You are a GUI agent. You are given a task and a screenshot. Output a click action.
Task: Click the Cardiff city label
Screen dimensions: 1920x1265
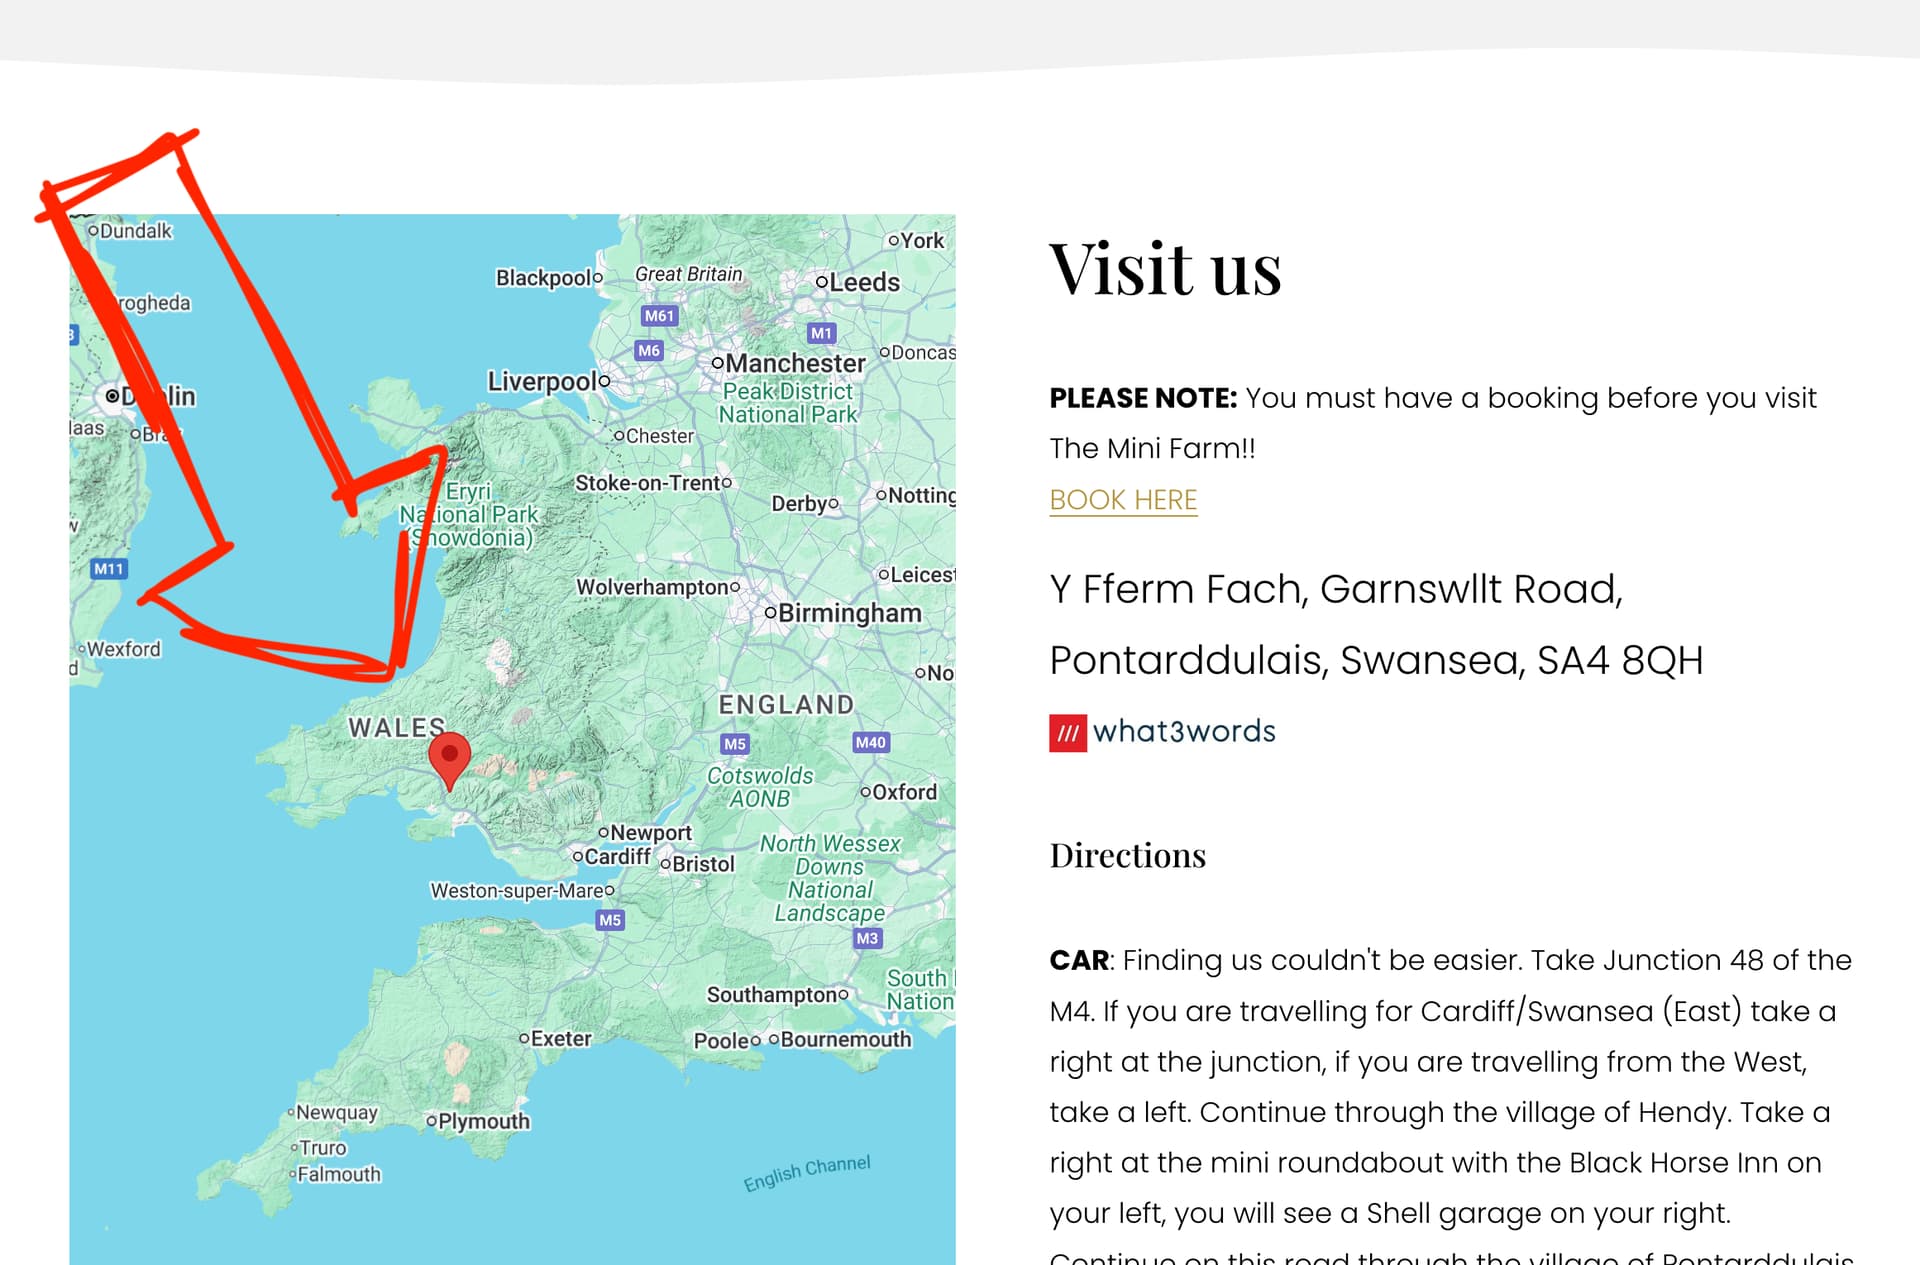coord(617,857)
